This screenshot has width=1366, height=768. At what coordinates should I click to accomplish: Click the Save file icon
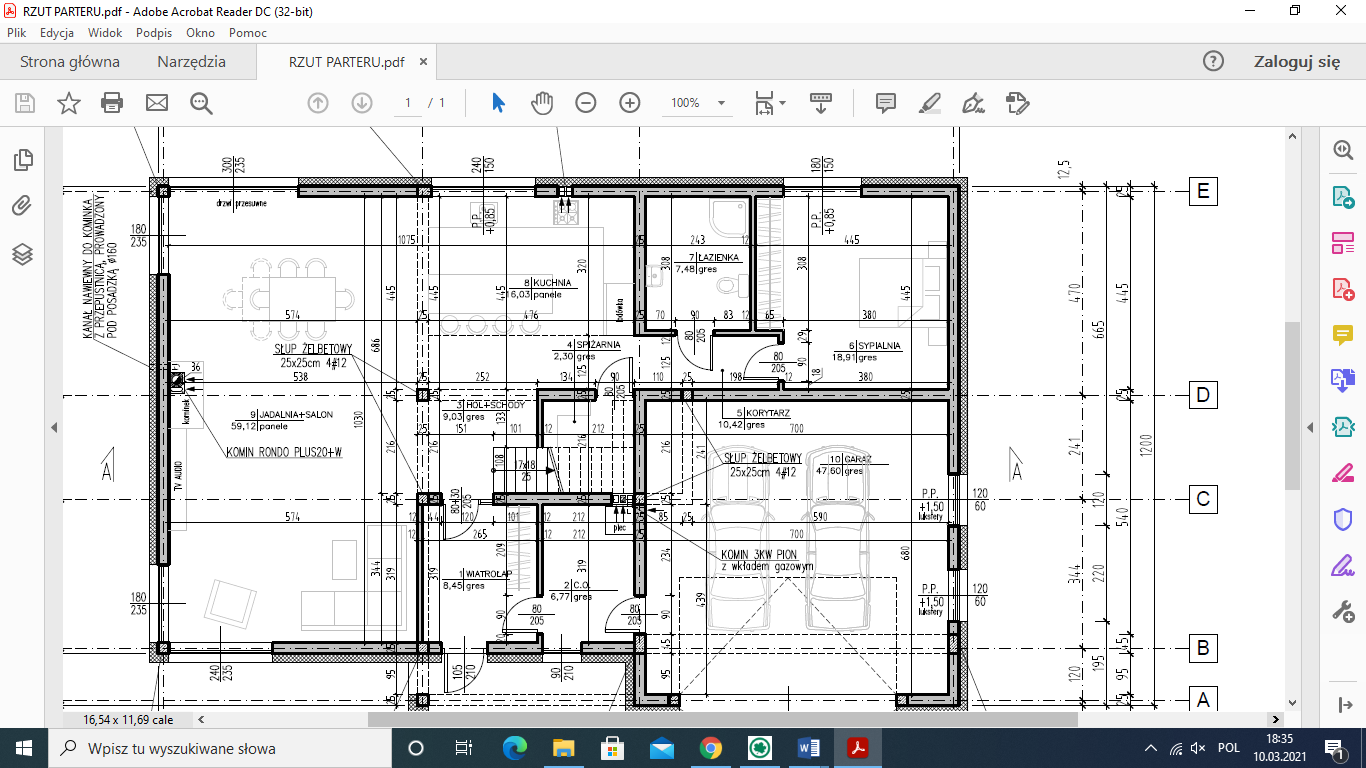coord(25,103)
